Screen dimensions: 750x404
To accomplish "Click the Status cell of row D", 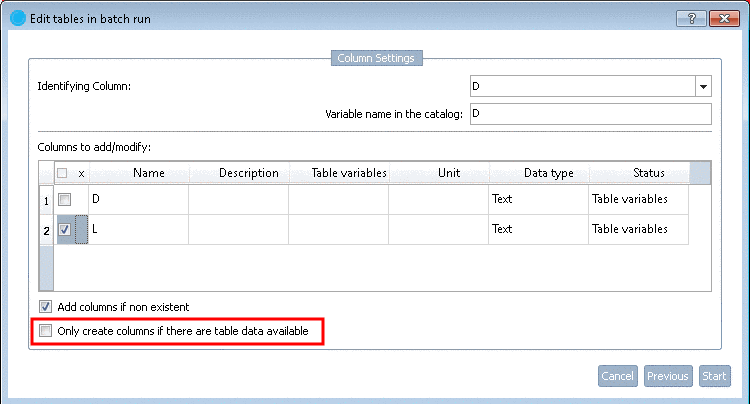I will pos(638,199).
